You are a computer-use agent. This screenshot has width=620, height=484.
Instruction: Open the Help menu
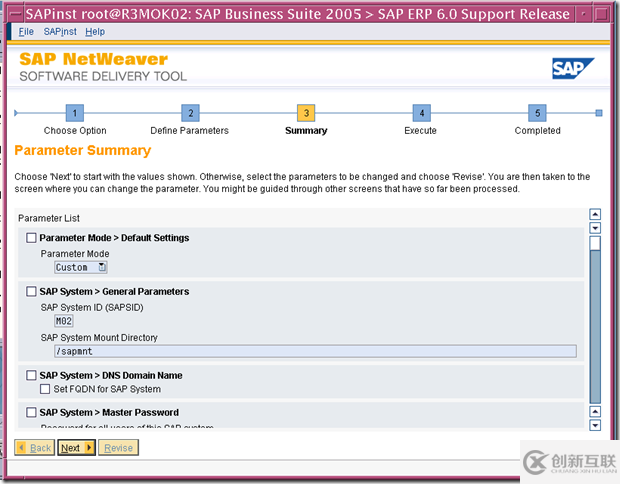[95, 32]
